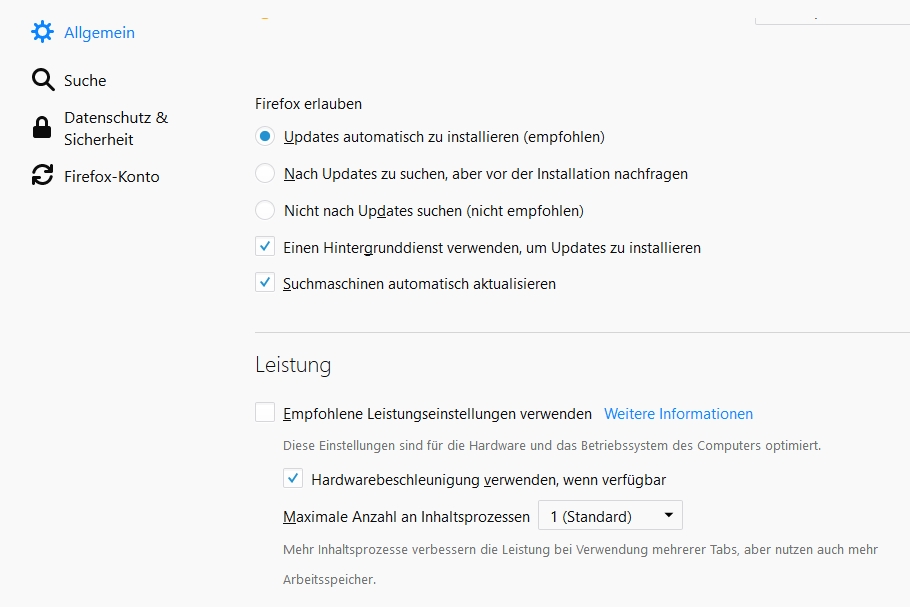Screen dimensions: 910x607
Task: Click the magnifying glass icon for Suche
Action: click(x=42, y=80)
